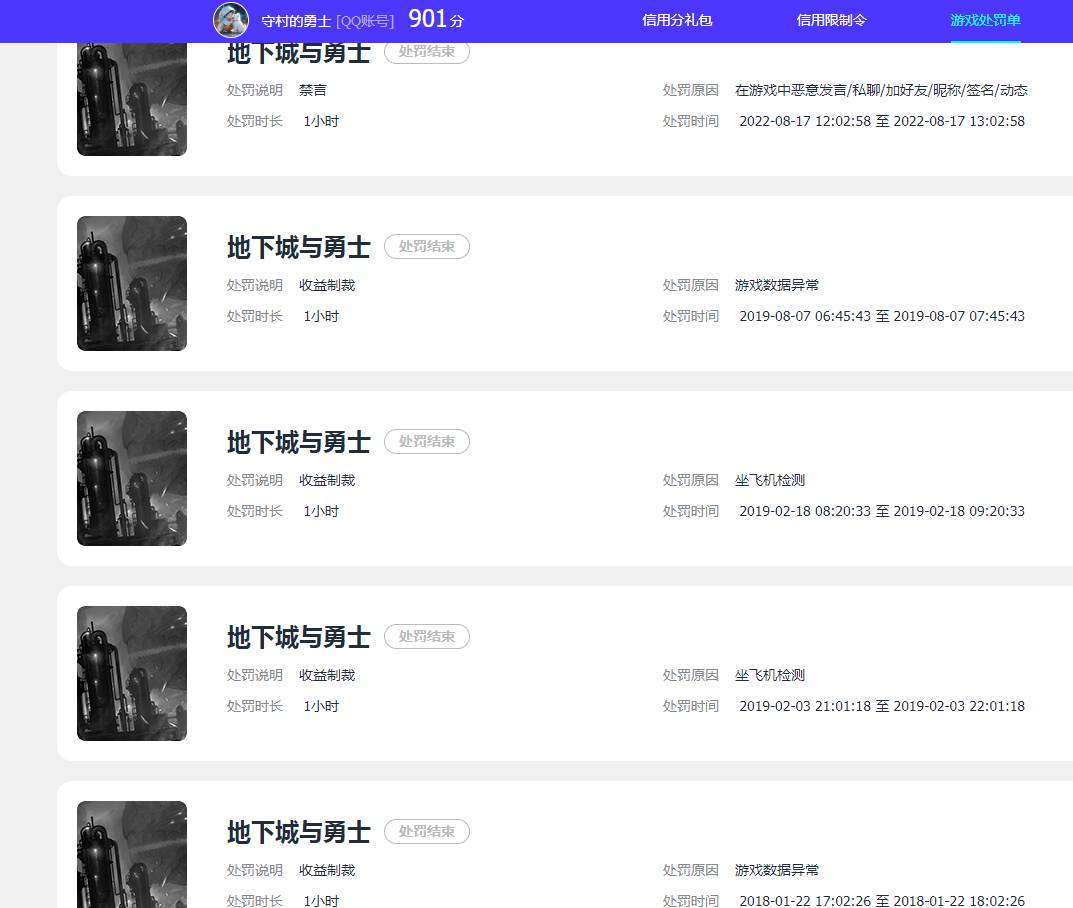This screenshot has height=908, width=1073.
Task: Click 地下城与勇士 heading of the 2019-02-03 record
Action: pos(298,637)
